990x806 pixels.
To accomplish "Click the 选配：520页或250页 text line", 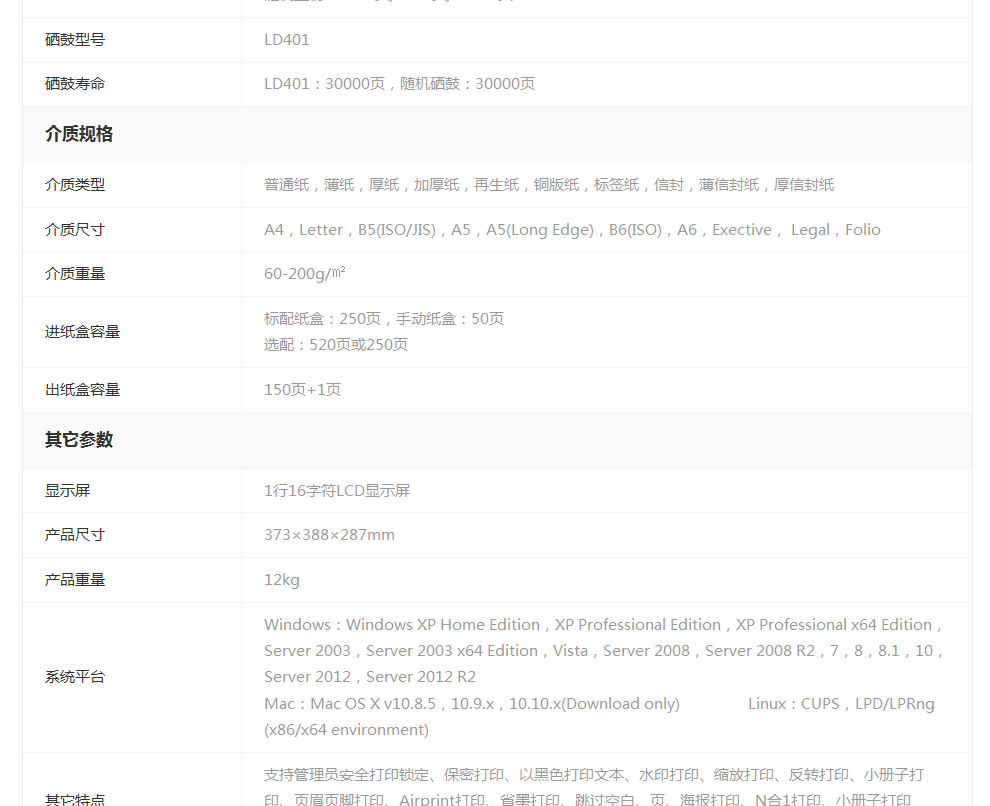I will click(336, 345).
